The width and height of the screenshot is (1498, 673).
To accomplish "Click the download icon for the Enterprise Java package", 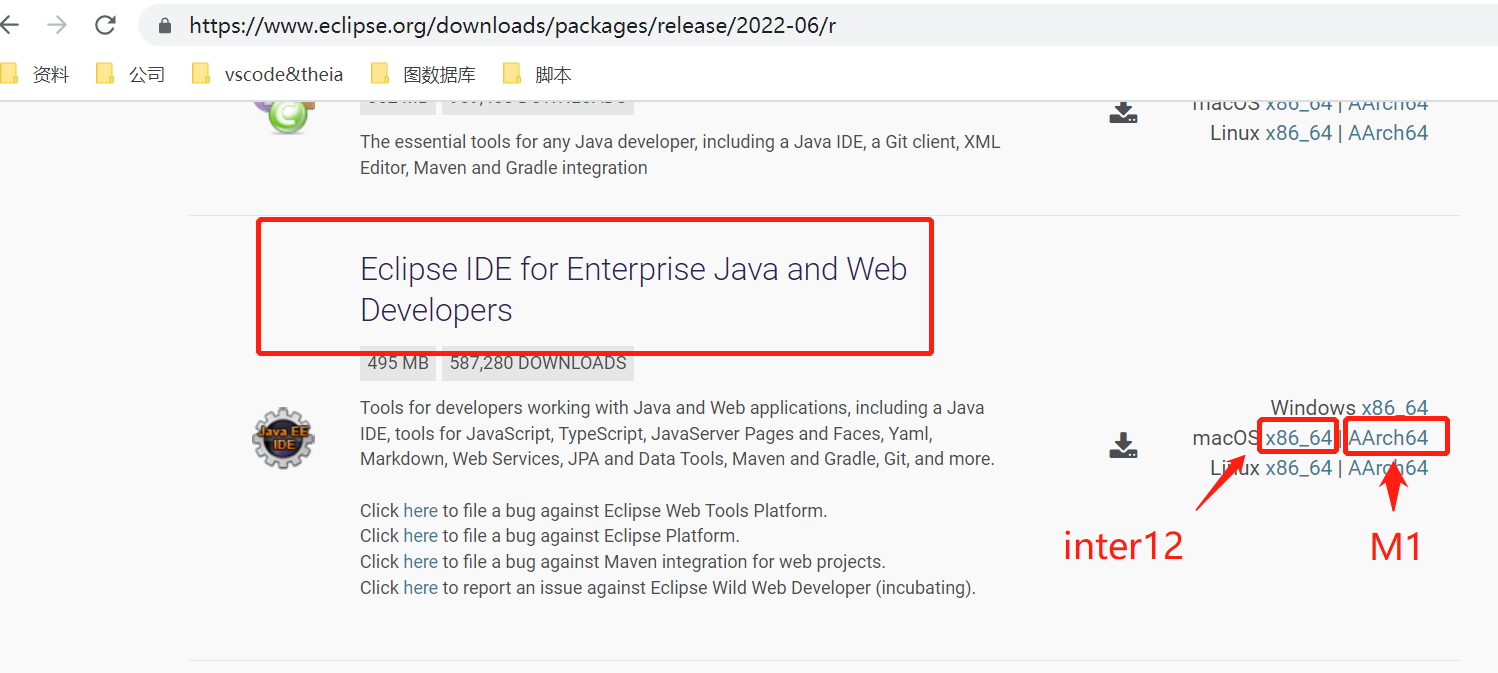I will click(1124, 445).
